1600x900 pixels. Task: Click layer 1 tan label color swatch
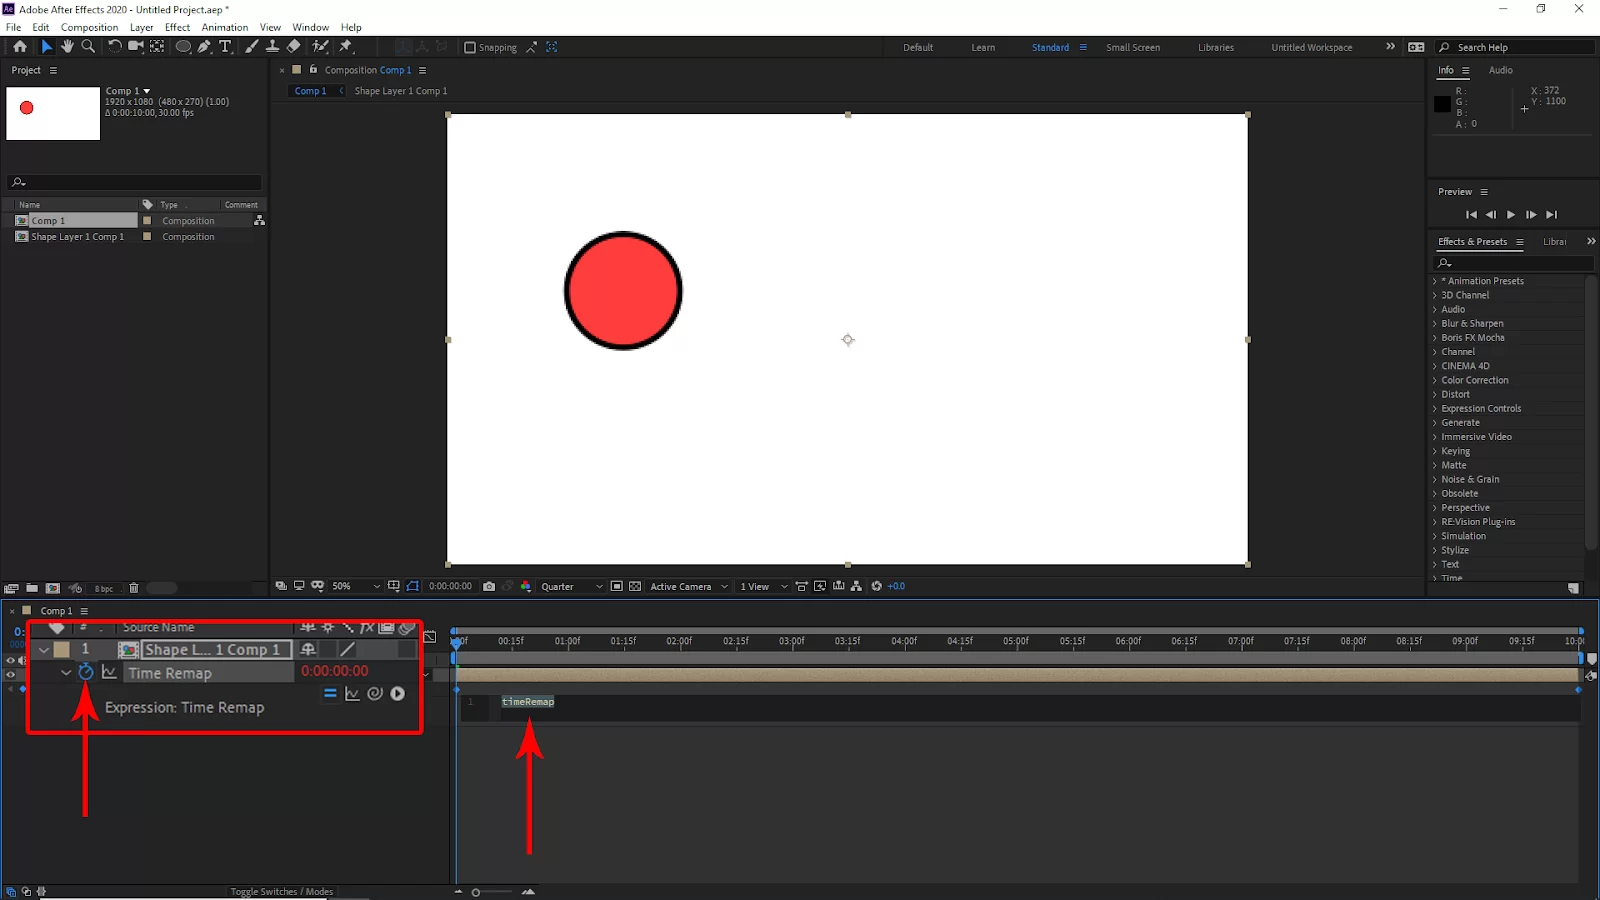click(x=62, y=650)
